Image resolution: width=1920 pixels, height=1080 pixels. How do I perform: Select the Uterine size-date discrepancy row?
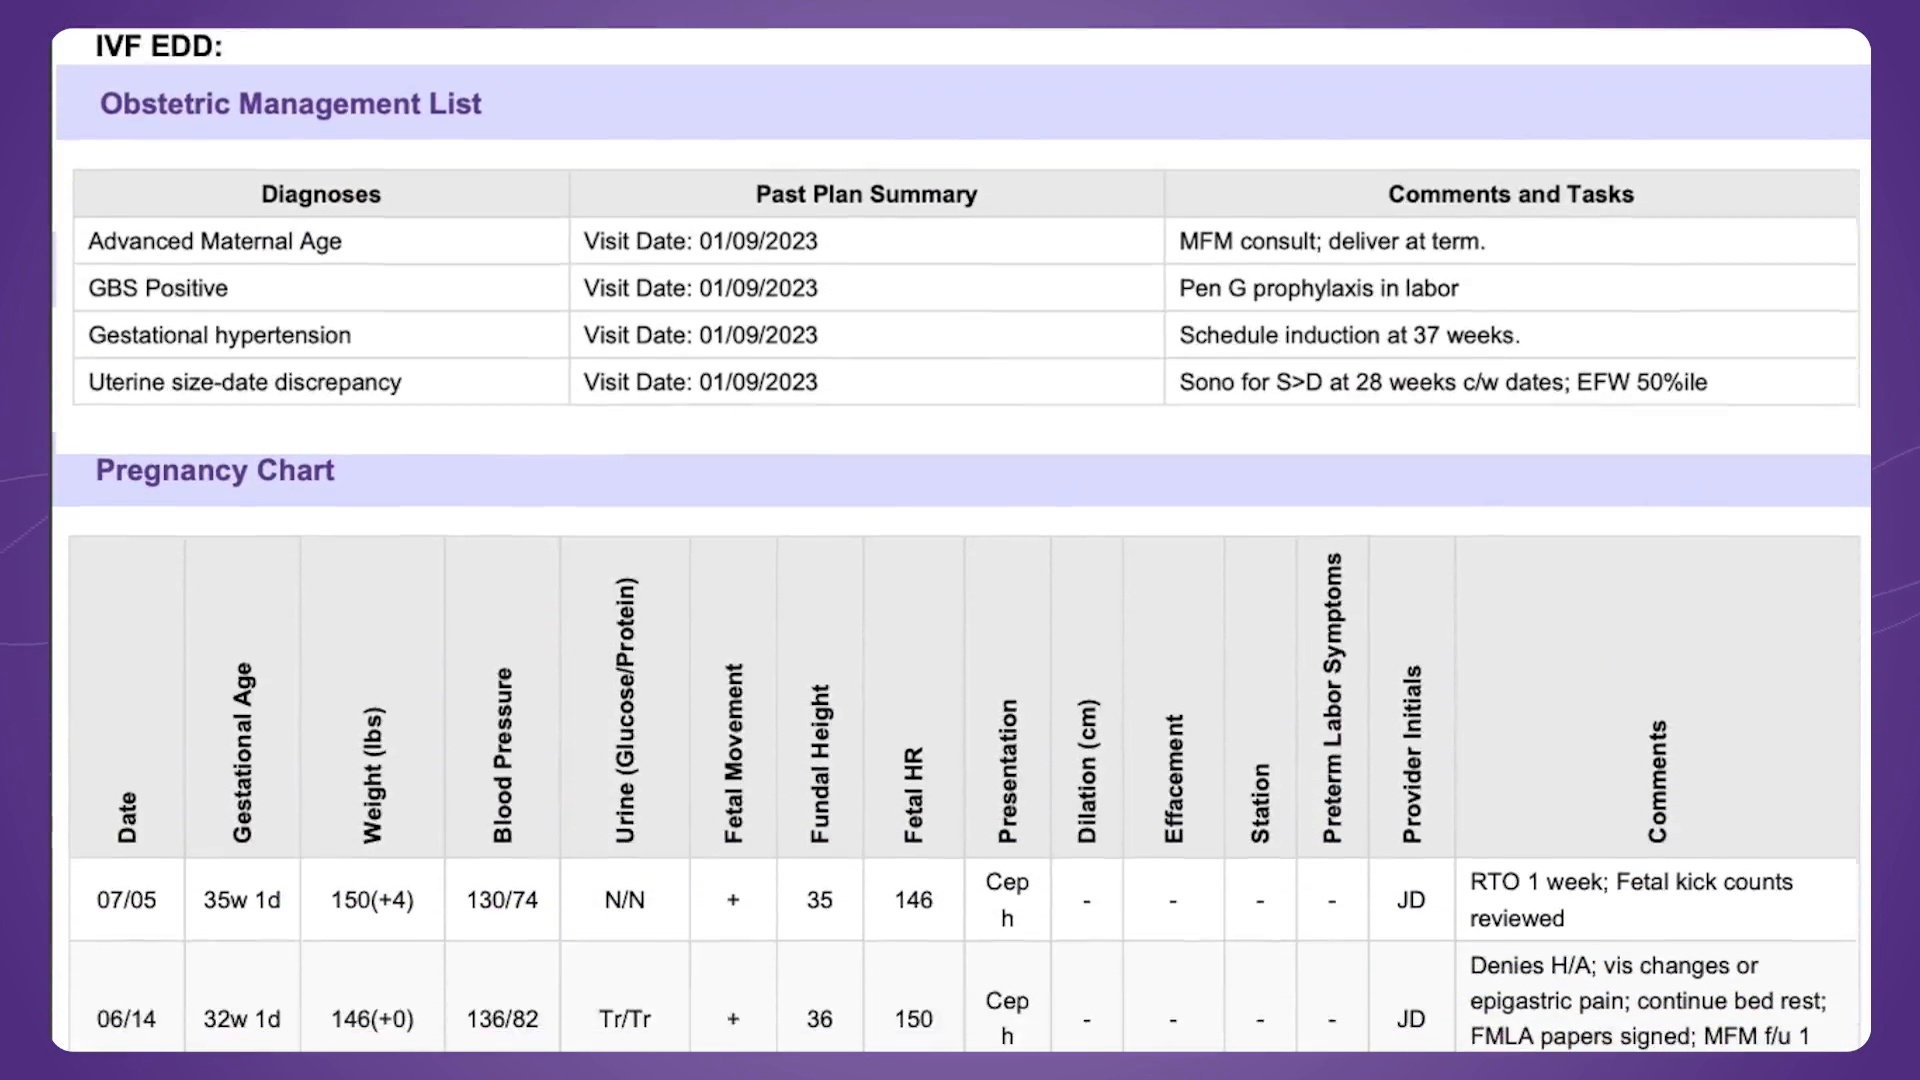[x=244, y=382]
